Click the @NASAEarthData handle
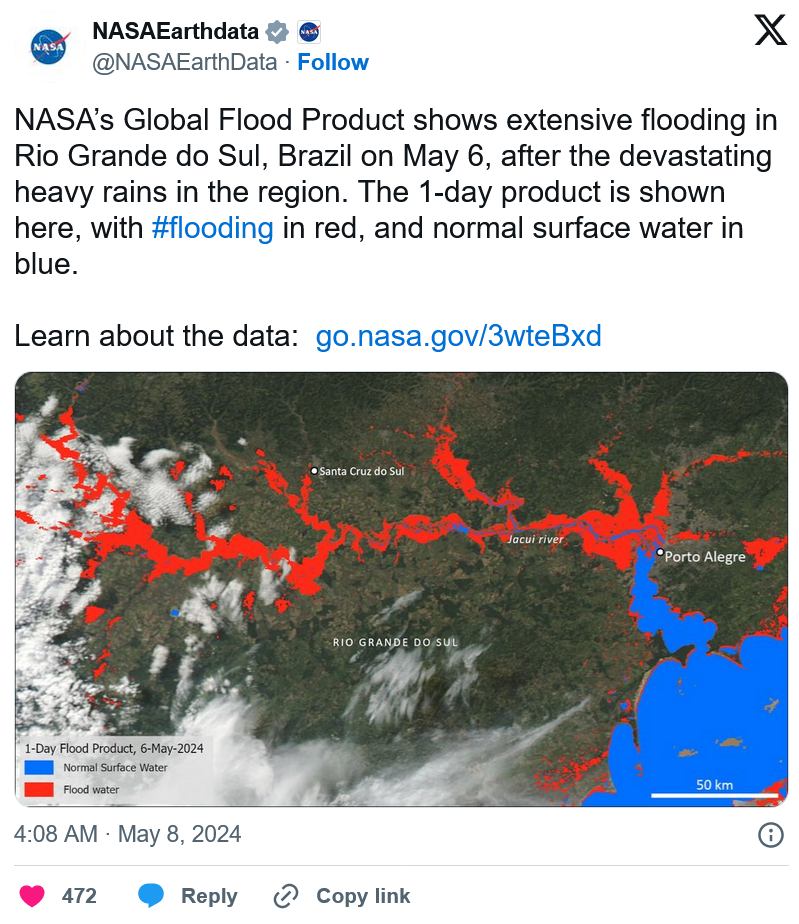The height and width of the screenshot is (924, 799). coord(184,62)
